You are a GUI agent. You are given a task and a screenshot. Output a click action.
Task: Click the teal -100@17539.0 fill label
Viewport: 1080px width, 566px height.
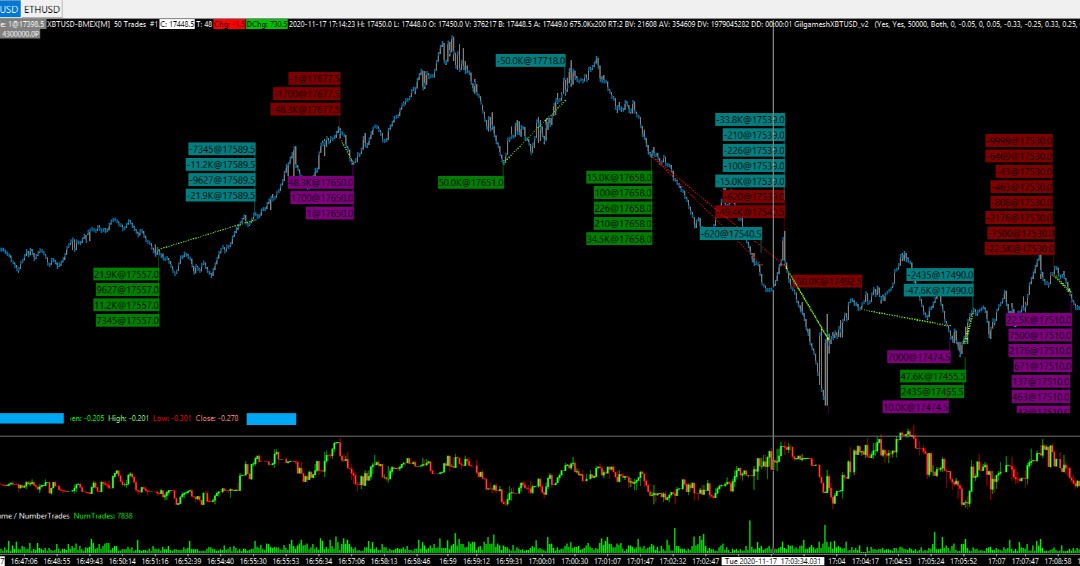click(754, 166)
